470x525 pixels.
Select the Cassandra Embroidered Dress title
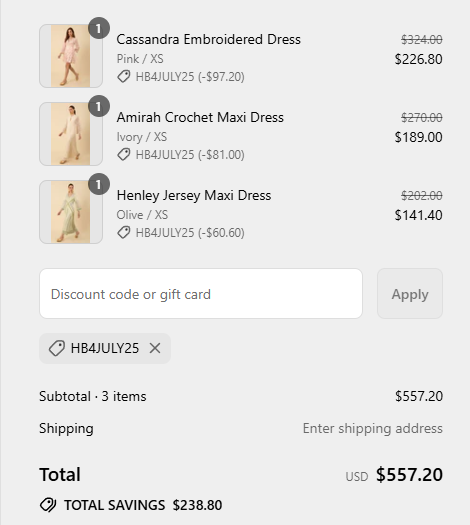[209, 39]
